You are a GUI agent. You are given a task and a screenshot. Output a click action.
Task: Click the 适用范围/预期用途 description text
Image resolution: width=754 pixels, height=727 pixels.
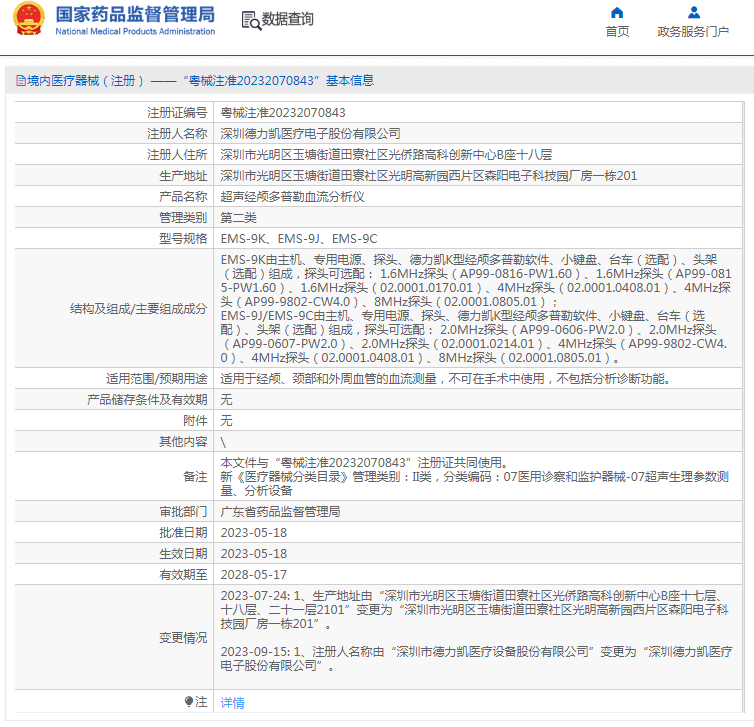pos(446,378)
